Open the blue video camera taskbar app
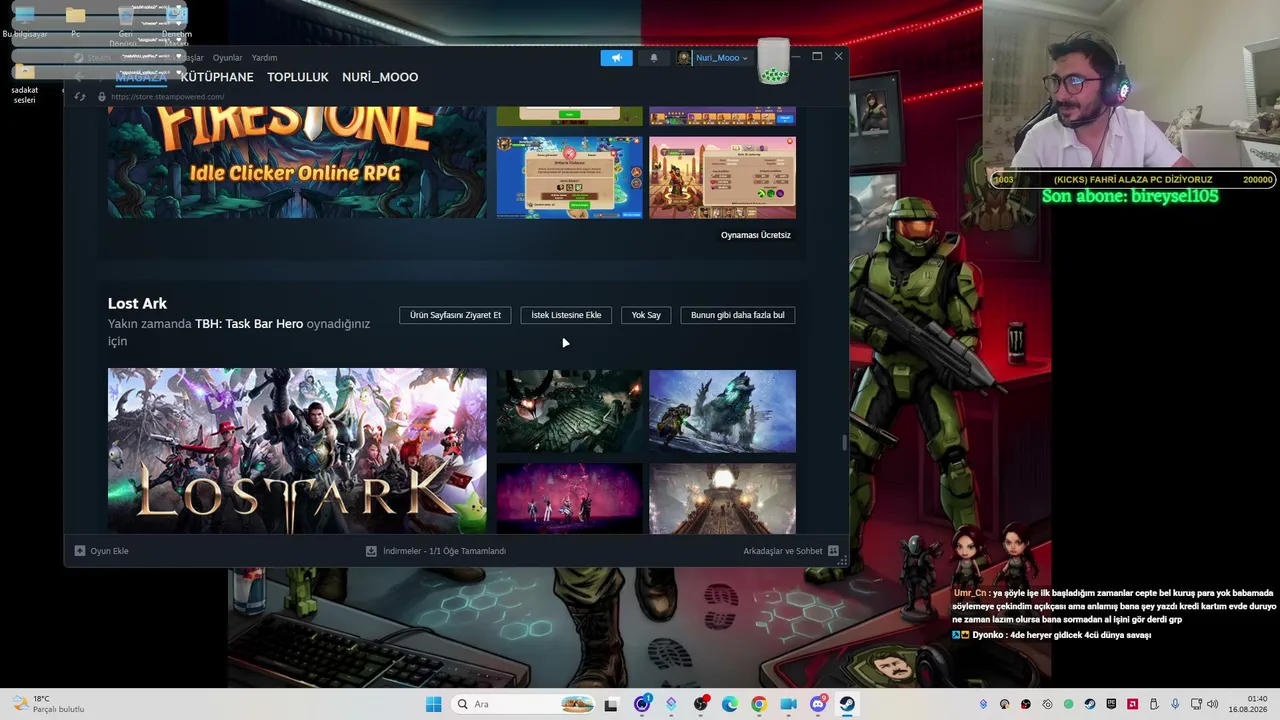 788,704
